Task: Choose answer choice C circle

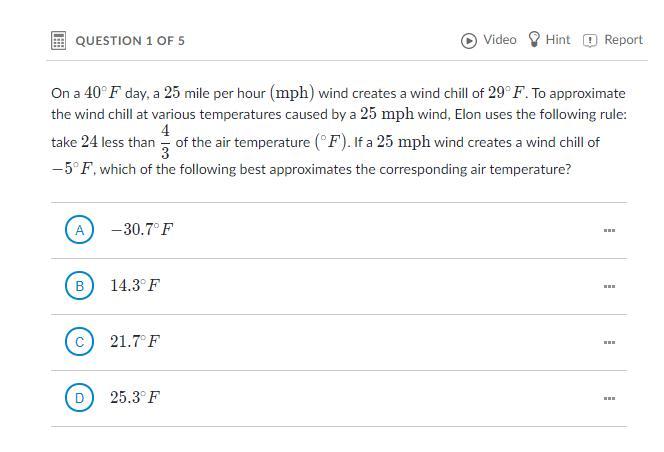Action: (x=79, y=341)
